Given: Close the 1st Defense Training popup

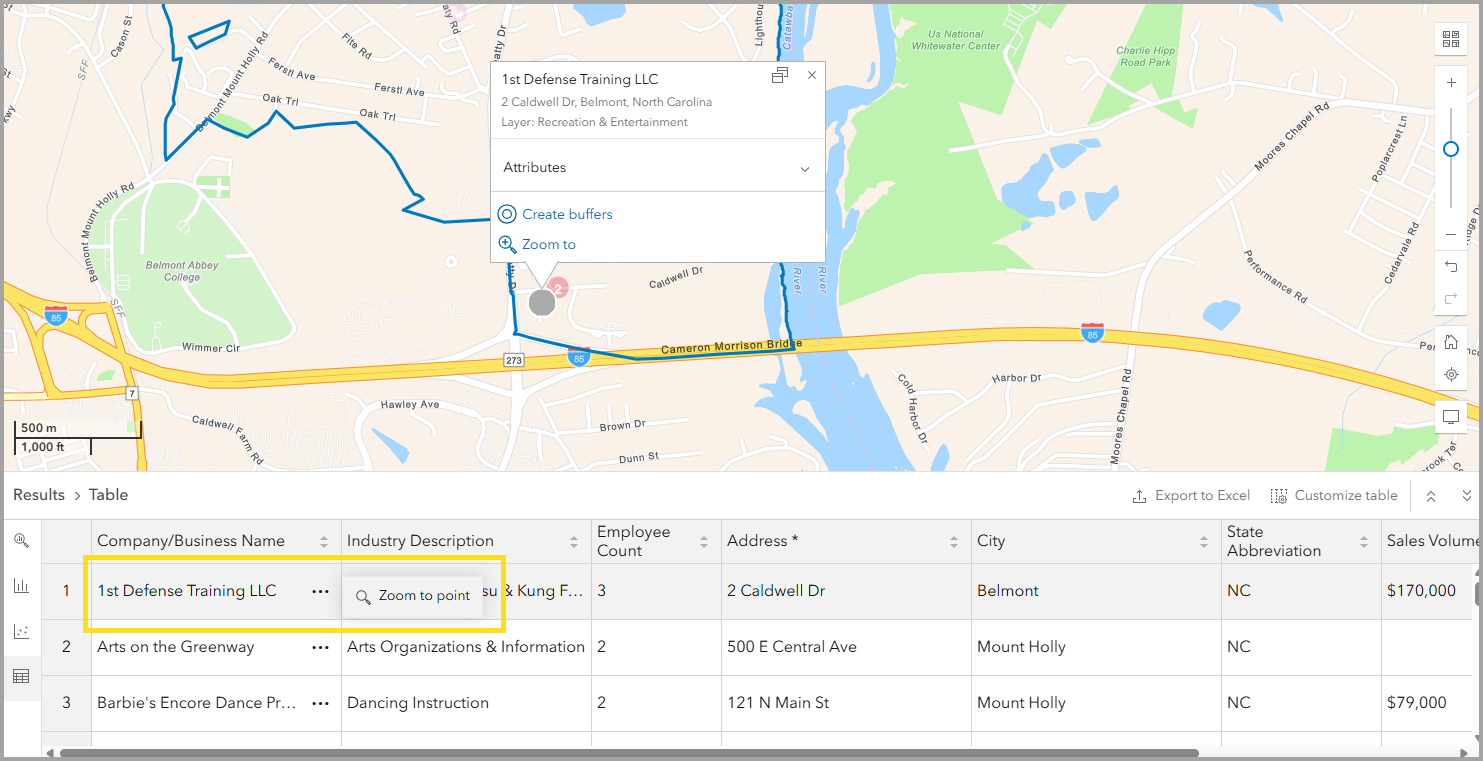Looking at the screenshot, I should point(812,75).
